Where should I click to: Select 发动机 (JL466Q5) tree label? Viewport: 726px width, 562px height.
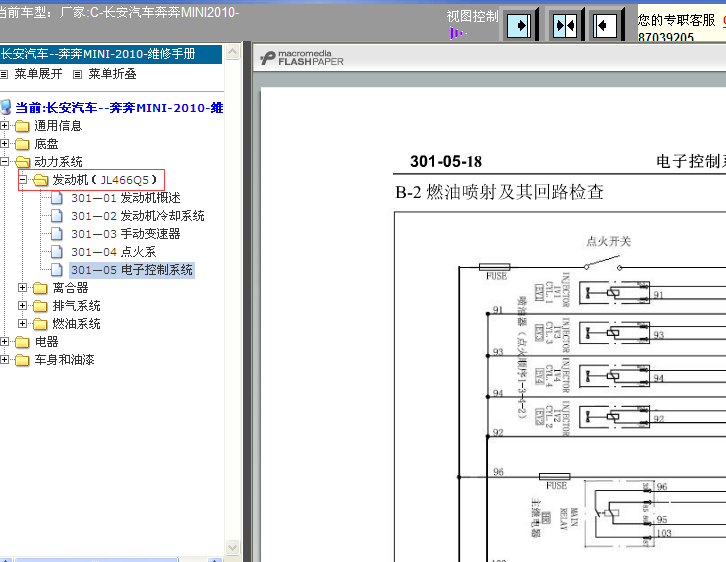(105, 180)
